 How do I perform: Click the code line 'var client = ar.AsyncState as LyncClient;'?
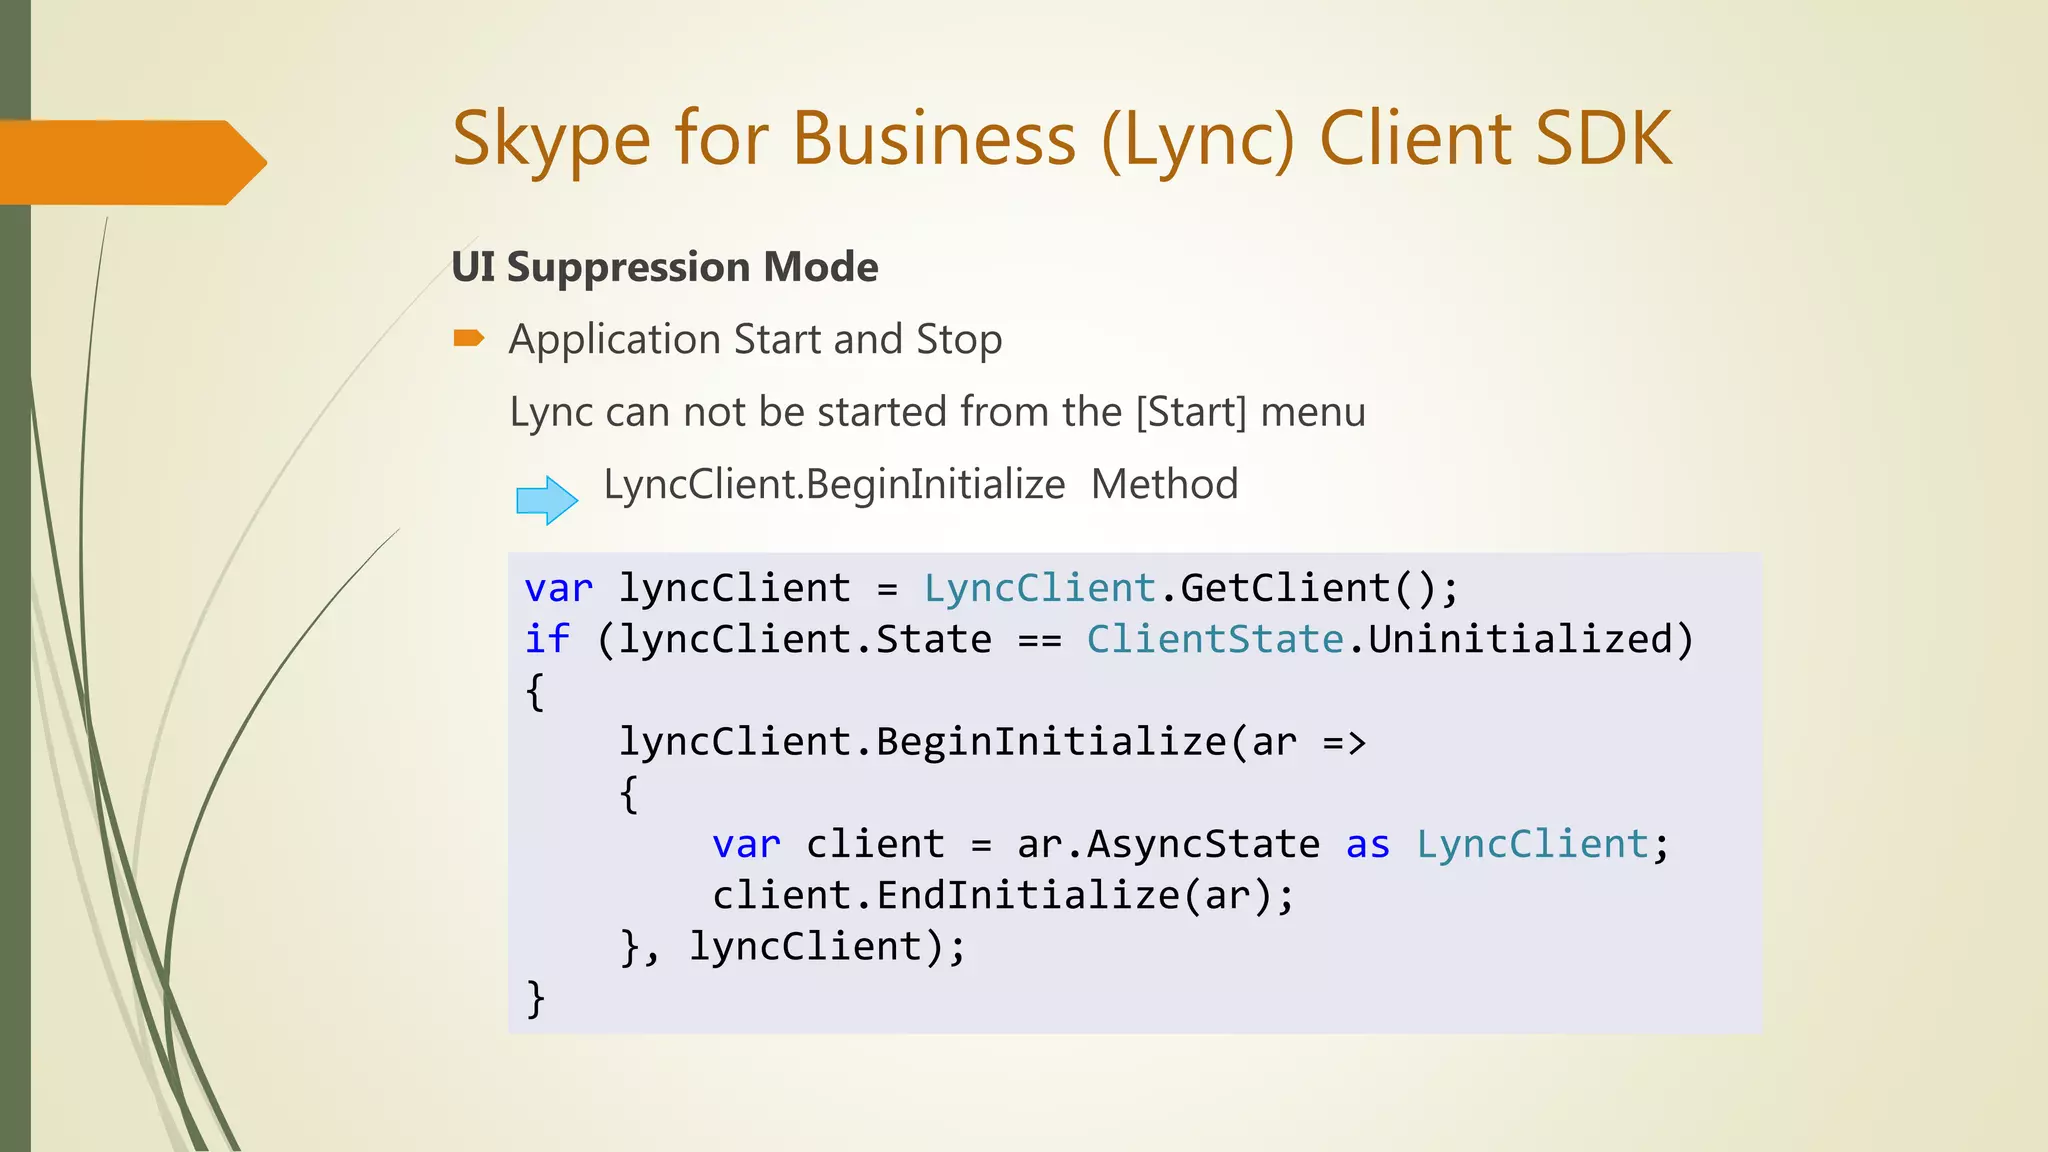coord(1191,845)
